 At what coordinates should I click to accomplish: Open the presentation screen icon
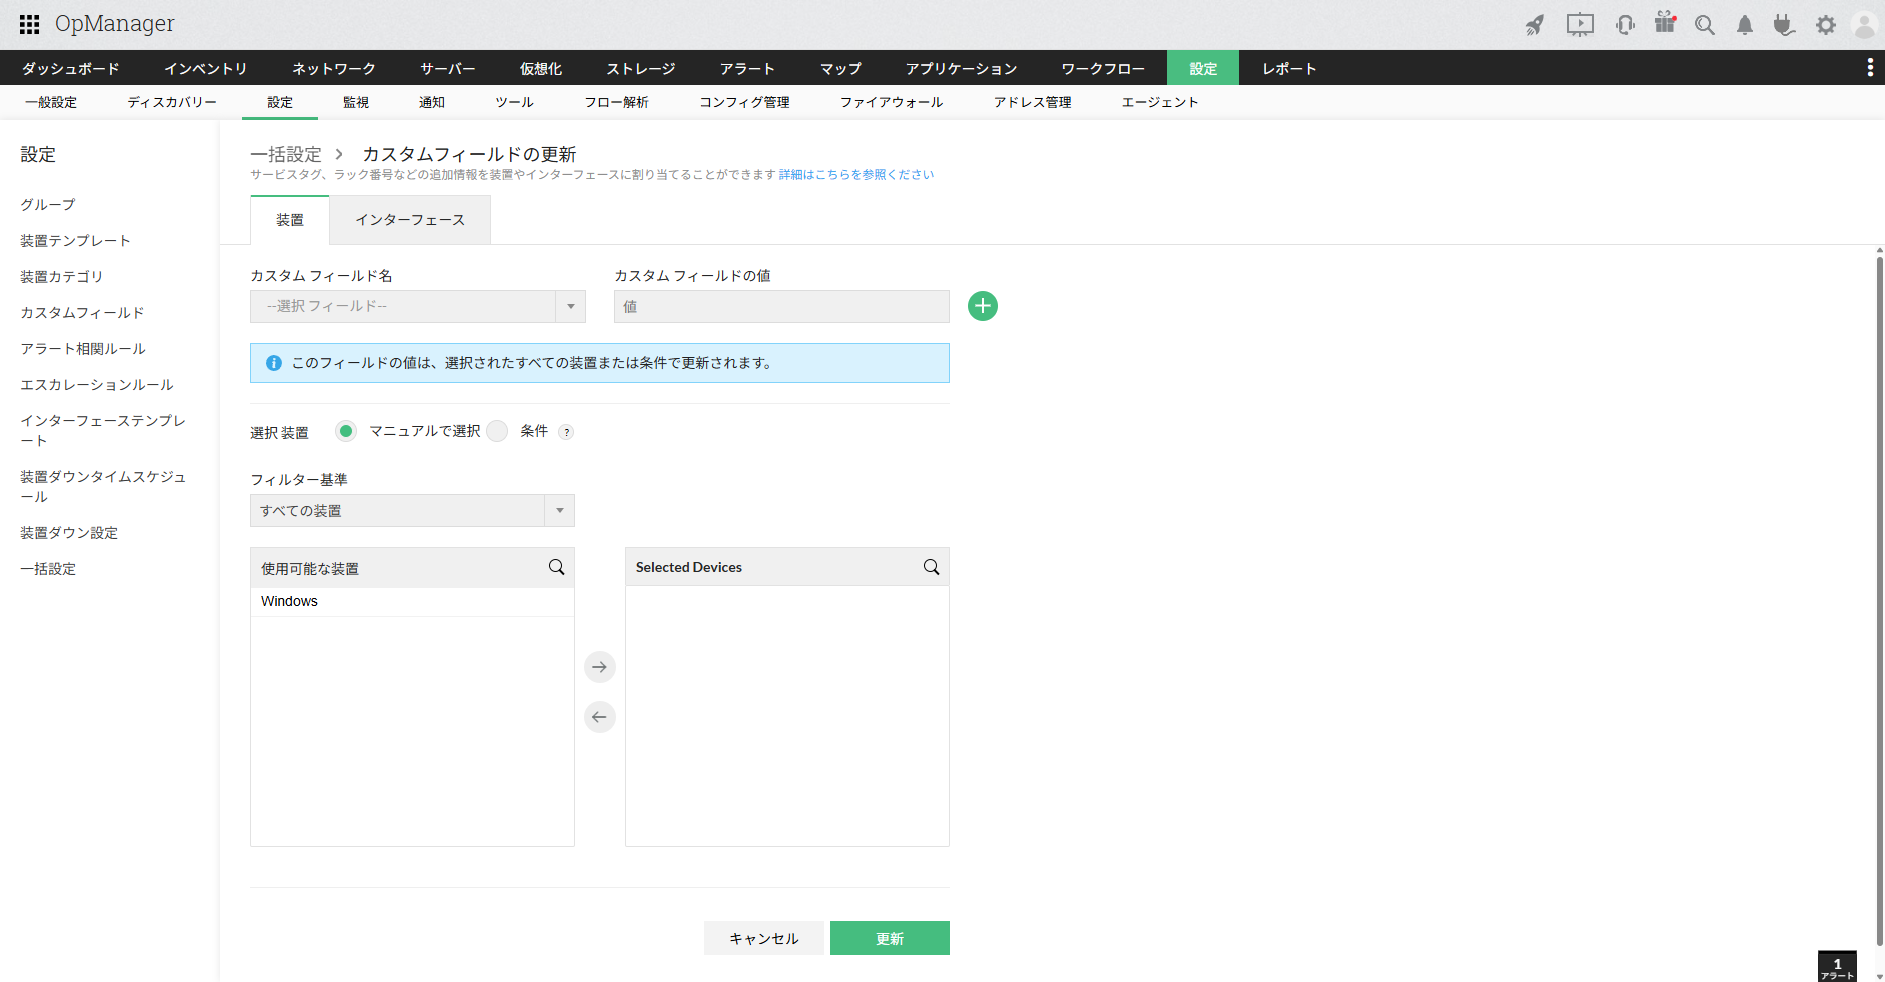click(x=1580, y=25)
